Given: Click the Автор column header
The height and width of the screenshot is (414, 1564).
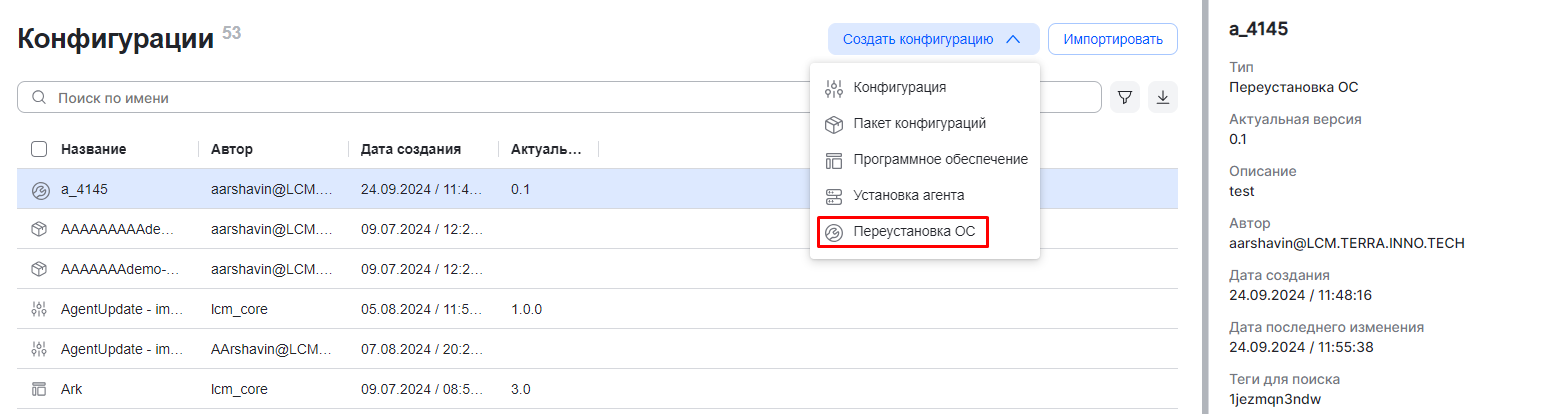Looking at the screenshot, I should pyautogui.click(x=232, y=149).
